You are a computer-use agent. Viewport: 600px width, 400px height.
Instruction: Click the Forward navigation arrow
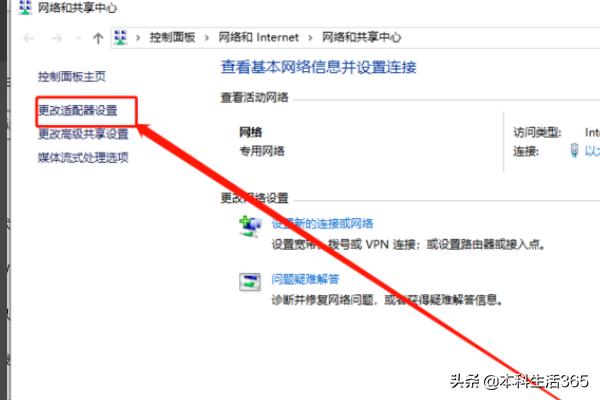[57, 38]
